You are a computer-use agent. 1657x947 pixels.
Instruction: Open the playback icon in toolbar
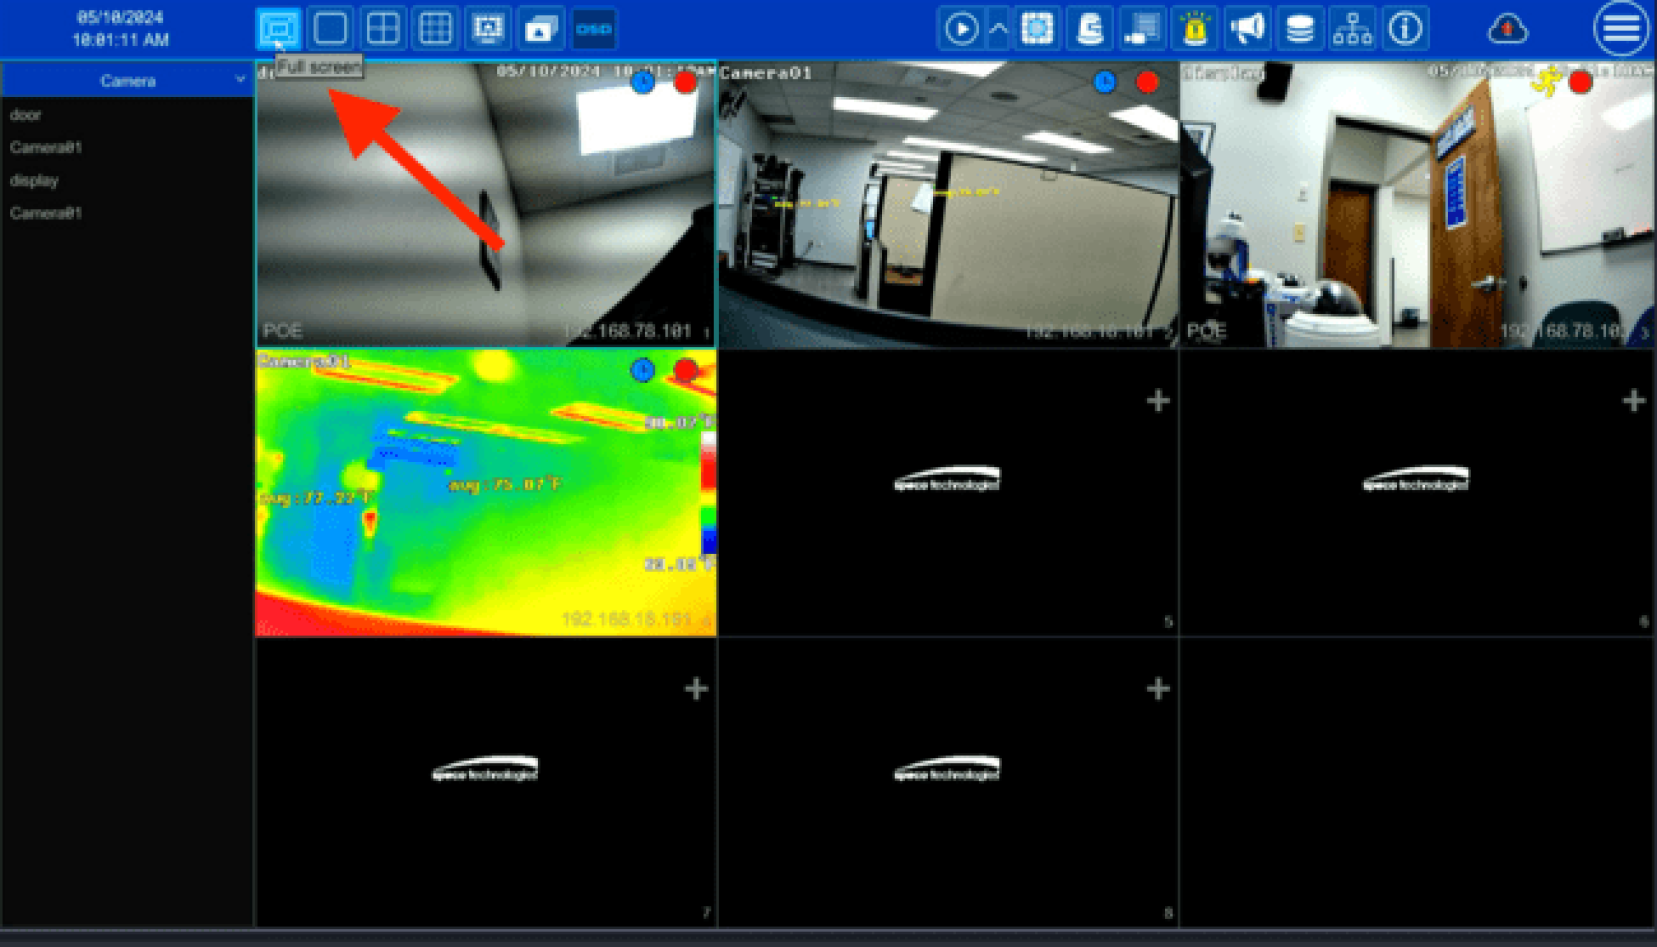pos(961,29)
